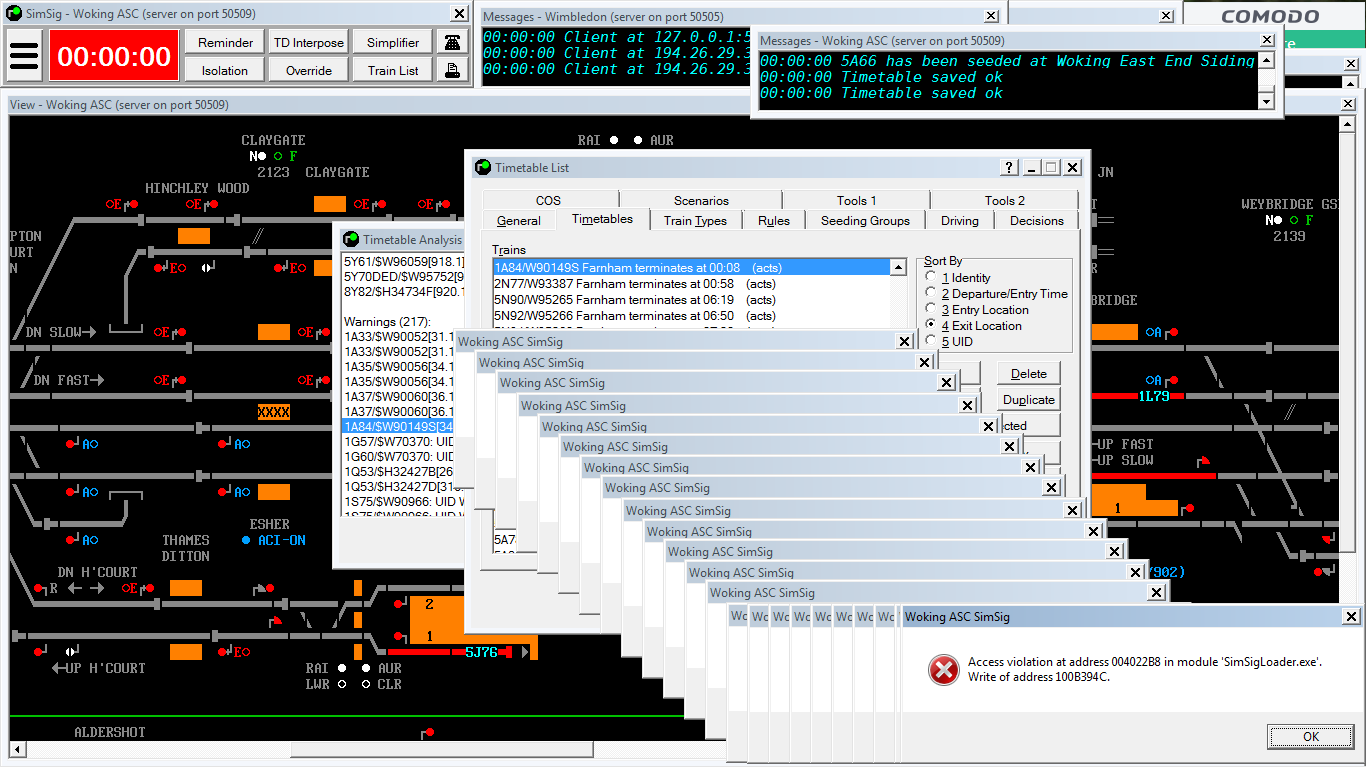Switch to the Scenarios tab
1366x768 pixels.
(x=701, y=200)
